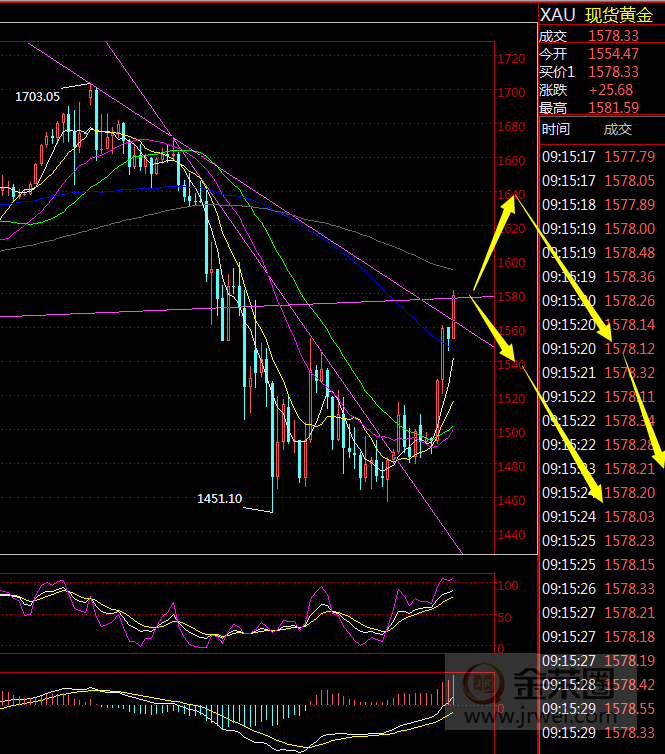Click the 1451.10 low price marker
Screen dimensions: 665x754
pyautogui.click(x=219, y=497)
